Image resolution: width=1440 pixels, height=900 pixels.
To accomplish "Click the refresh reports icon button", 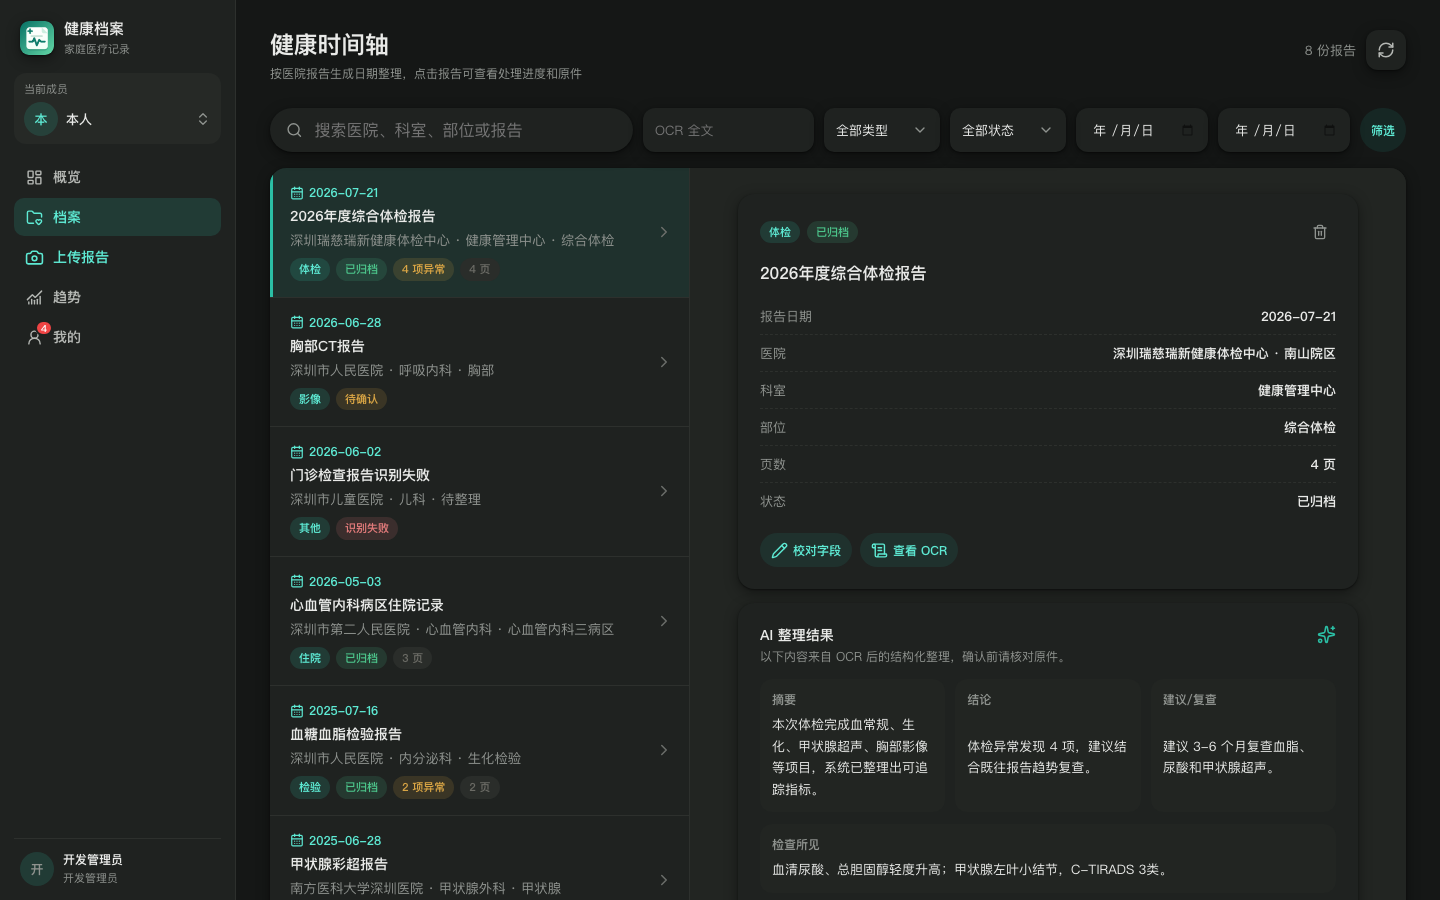I will (1385, 50).
